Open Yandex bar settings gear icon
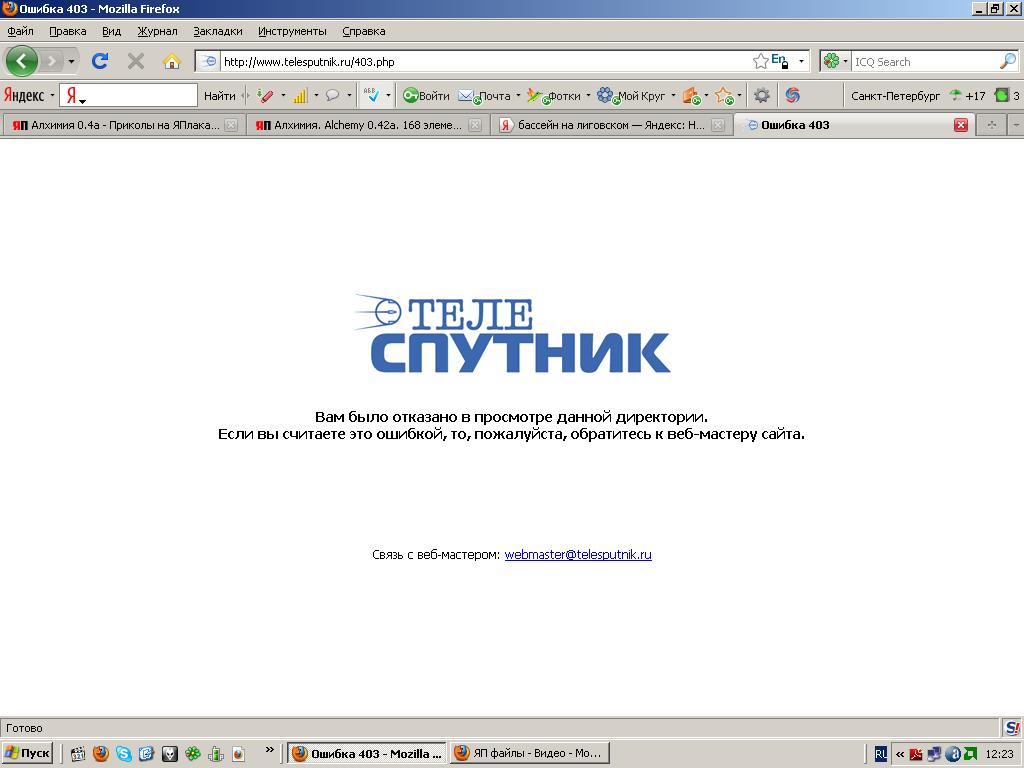1024x768 pixels. coord(761,95)
